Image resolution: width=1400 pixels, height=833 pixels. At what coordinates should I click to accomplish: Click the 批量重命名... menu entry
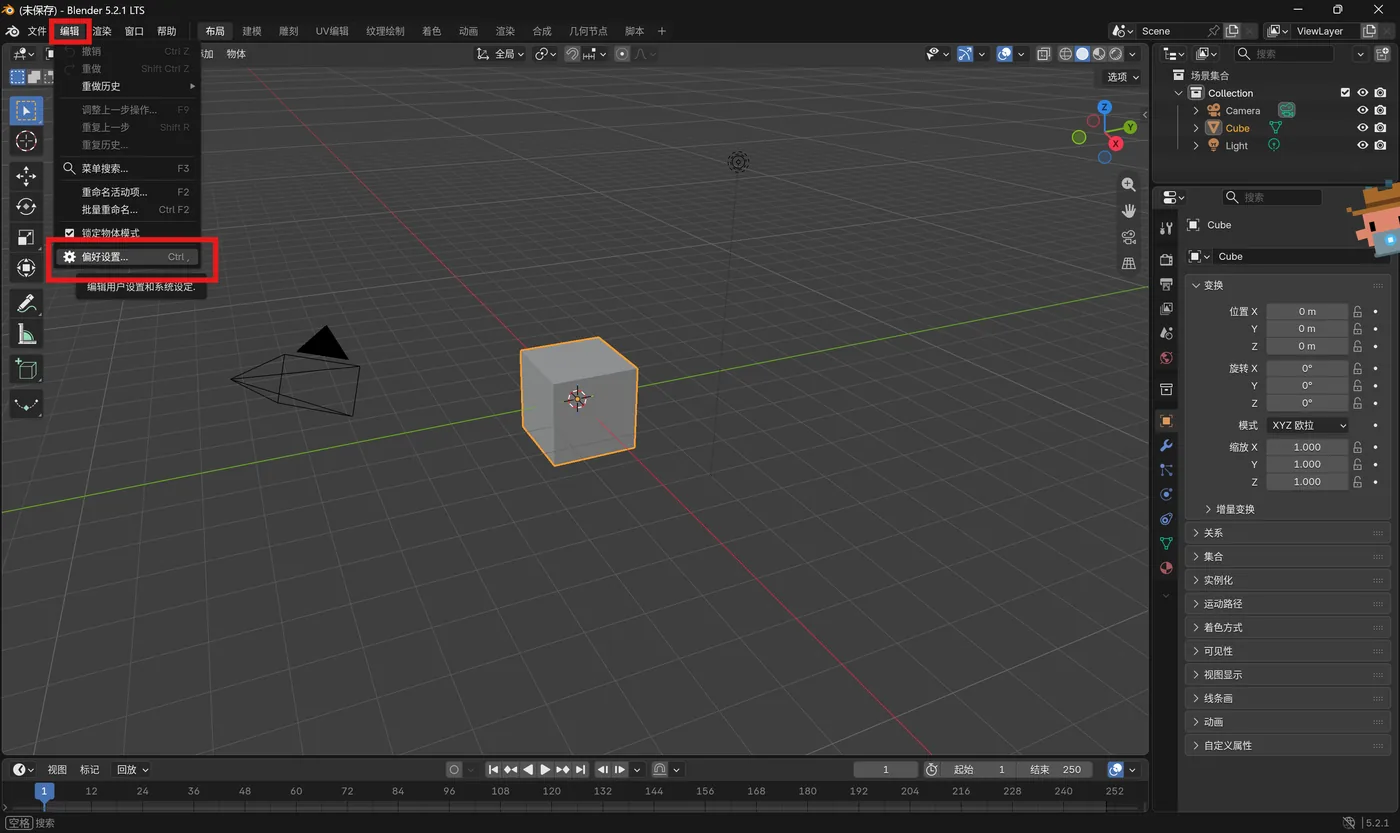[x=127, y=210]
